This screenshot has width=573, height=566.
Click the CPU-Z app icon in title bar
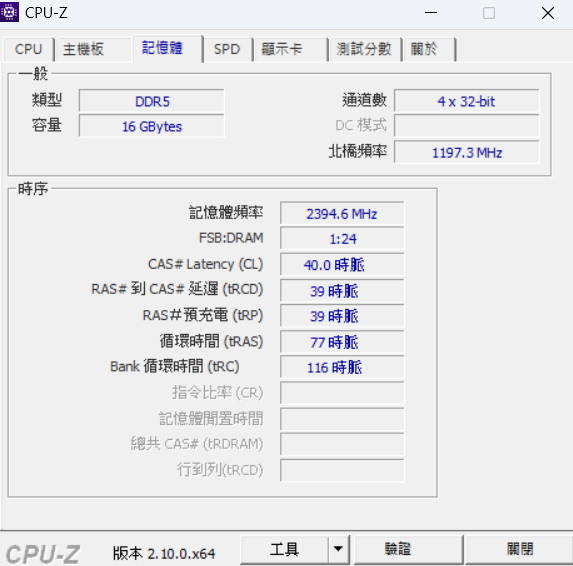(9, 13)
